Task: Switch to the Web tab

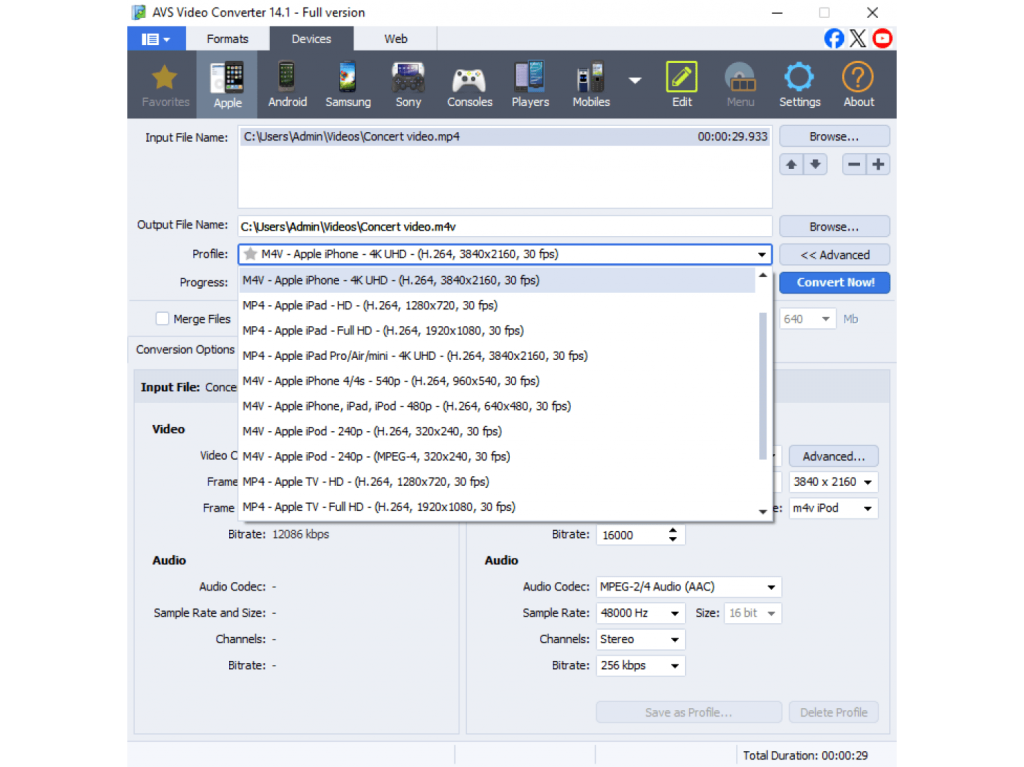Action: click(396, 39)
